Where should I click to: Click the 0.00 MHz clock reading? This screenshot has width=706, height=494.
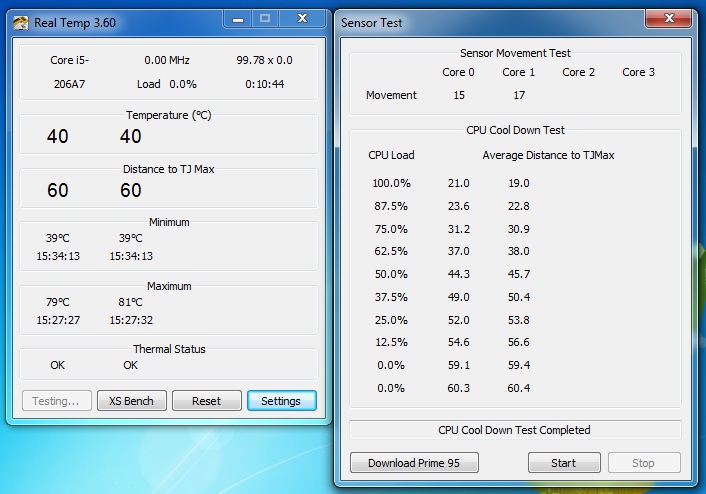(167, 60)
